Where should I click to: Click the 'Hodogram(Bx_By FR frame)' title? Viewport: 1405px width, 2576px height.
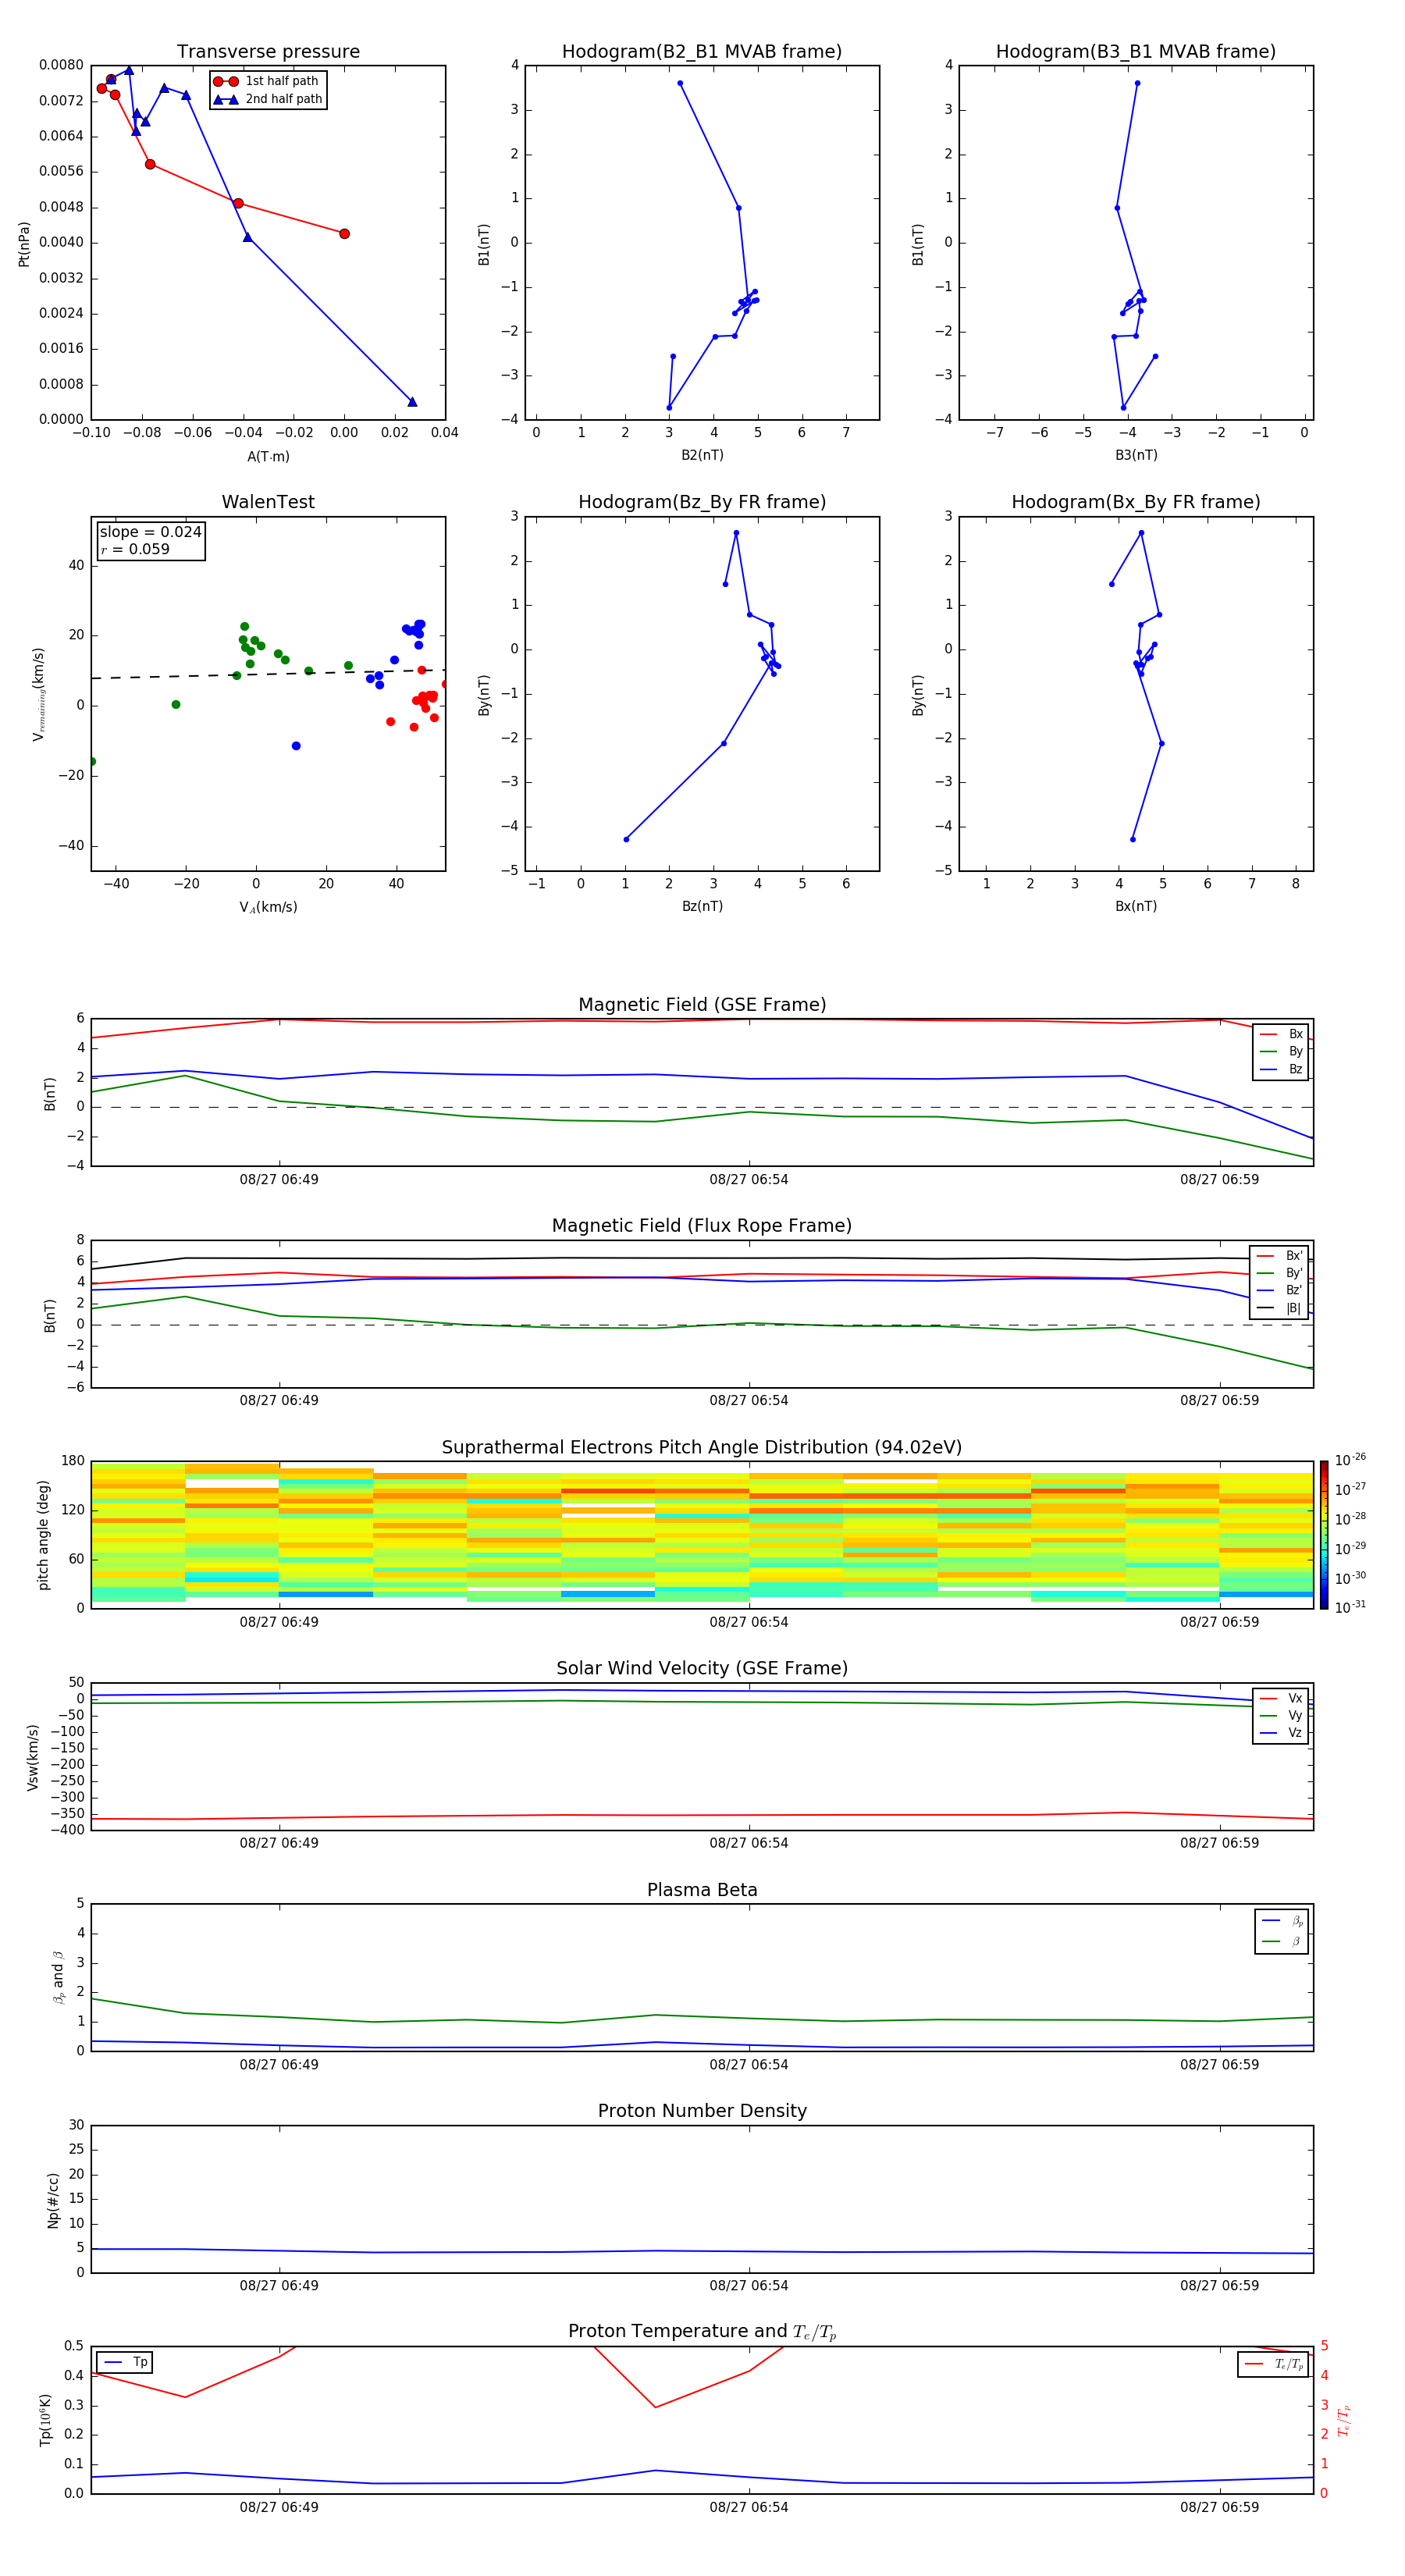pyautogui.click(x=1136, y=502)
